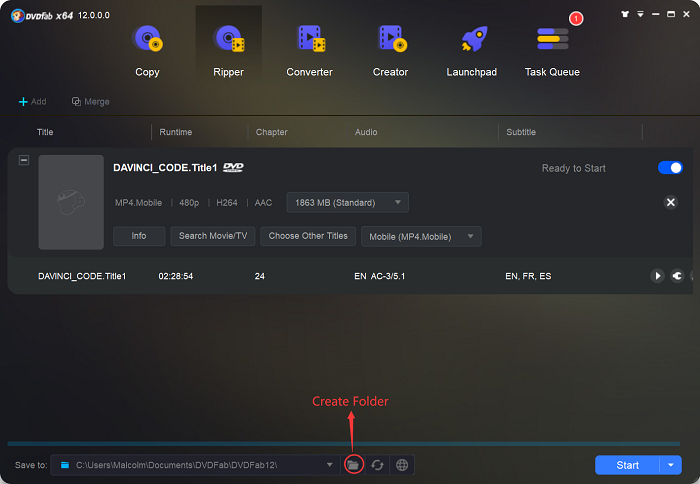The image size is (700, 484).
Task: Click the H264 codec label
Action: pos(227,203)
